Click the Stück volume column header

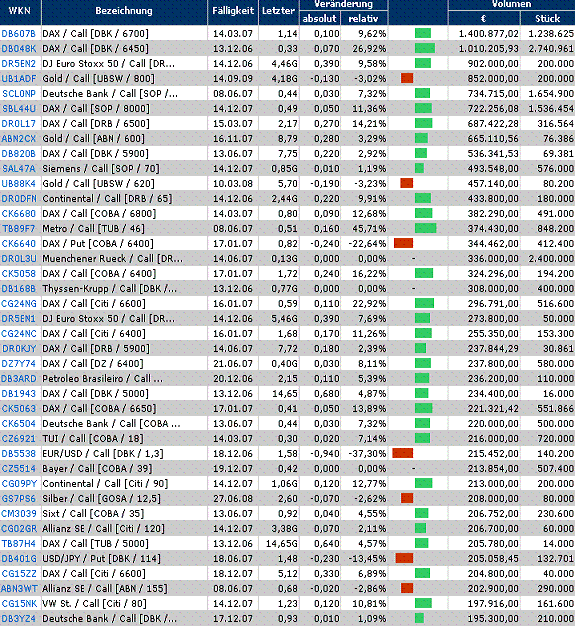pyautogui.click(x=547, y=18)
